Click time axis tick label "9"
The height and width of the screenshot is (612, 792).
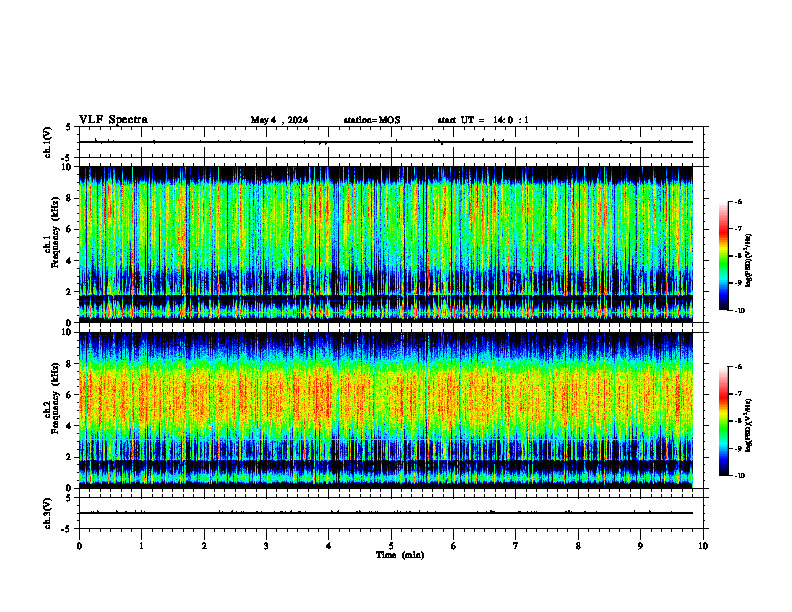pyautogui.click(x=640, y=546)
